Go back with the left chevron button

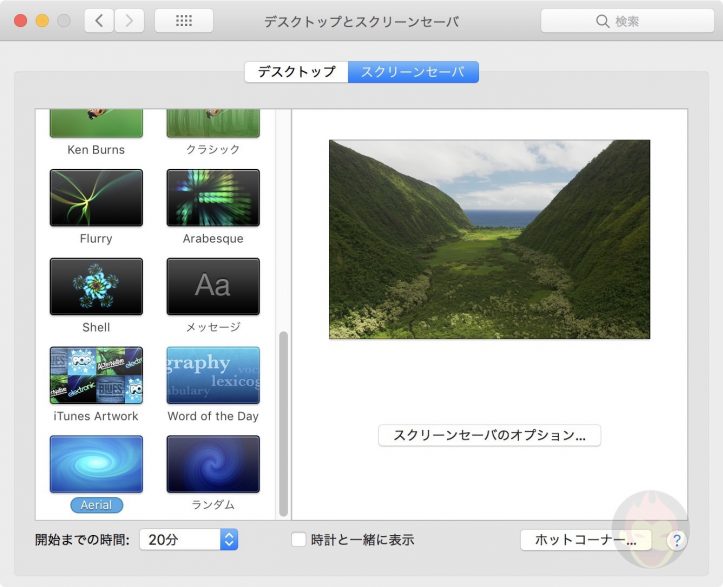coord(99,21)
